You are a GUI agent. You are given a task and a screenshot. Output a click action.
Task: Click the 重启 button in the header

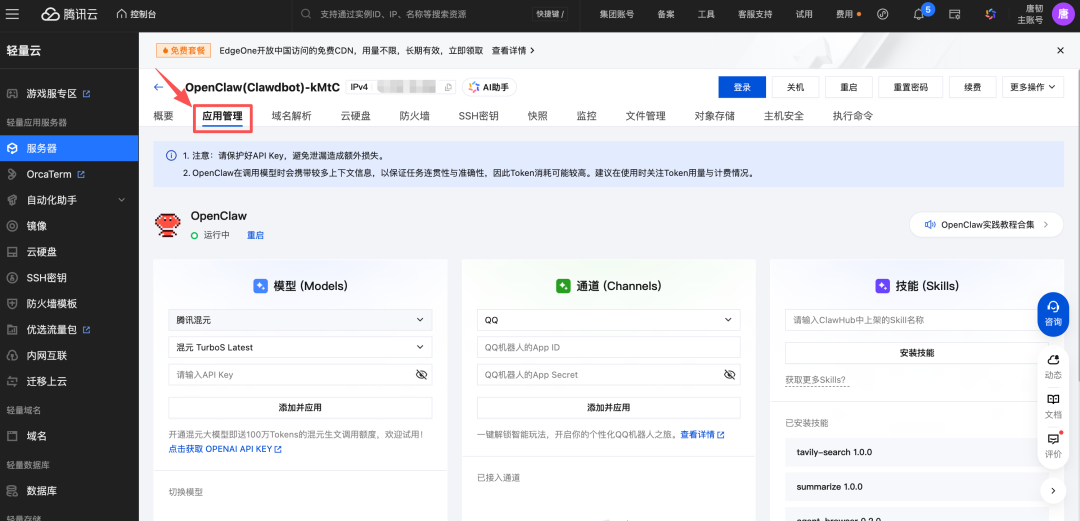[849, 88]
